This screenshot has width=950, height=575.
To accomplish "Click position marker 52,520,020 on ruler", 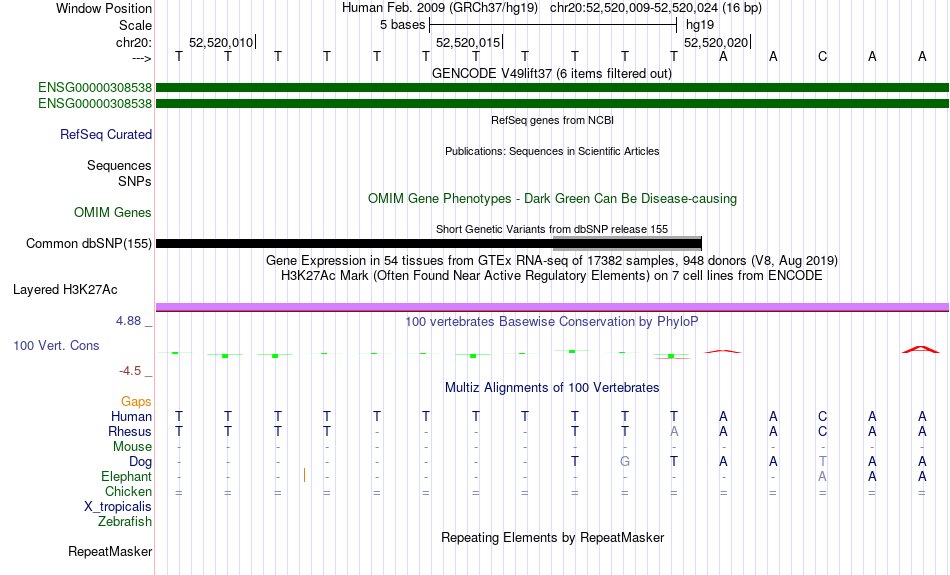I will [x=716, y=42].
